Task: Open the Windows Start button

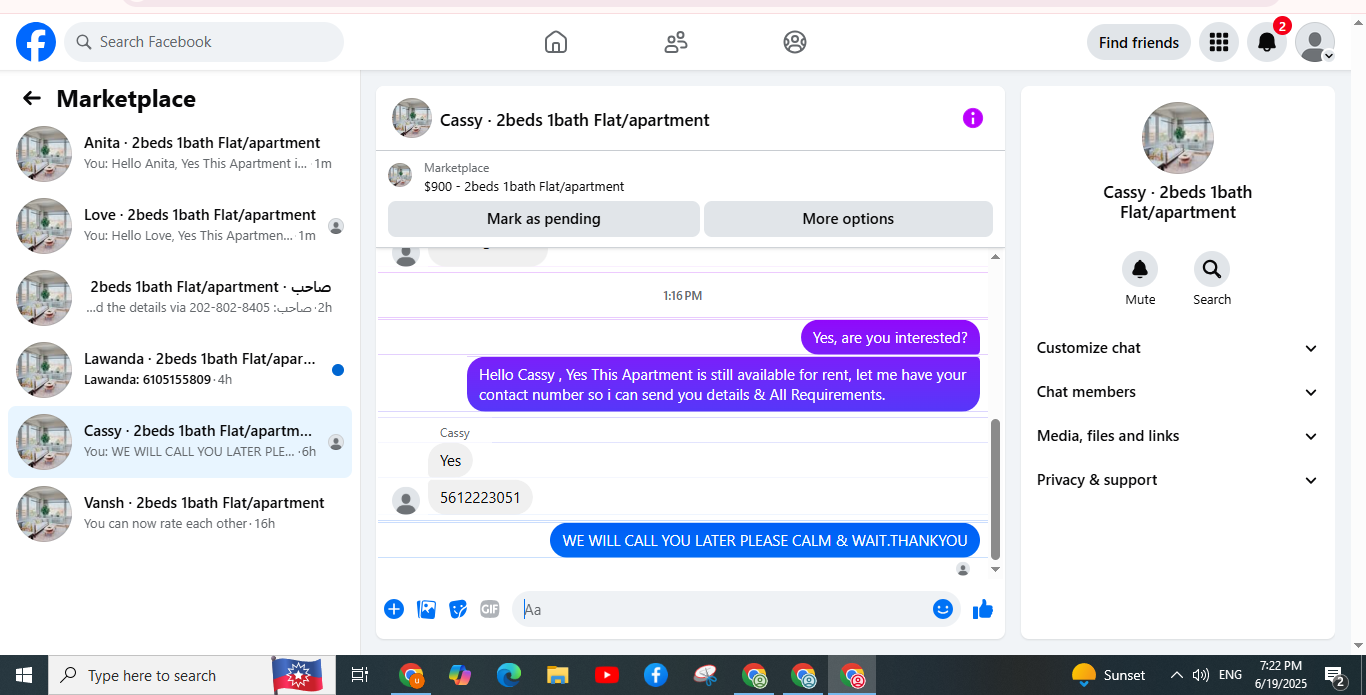Action: point(24,675)
